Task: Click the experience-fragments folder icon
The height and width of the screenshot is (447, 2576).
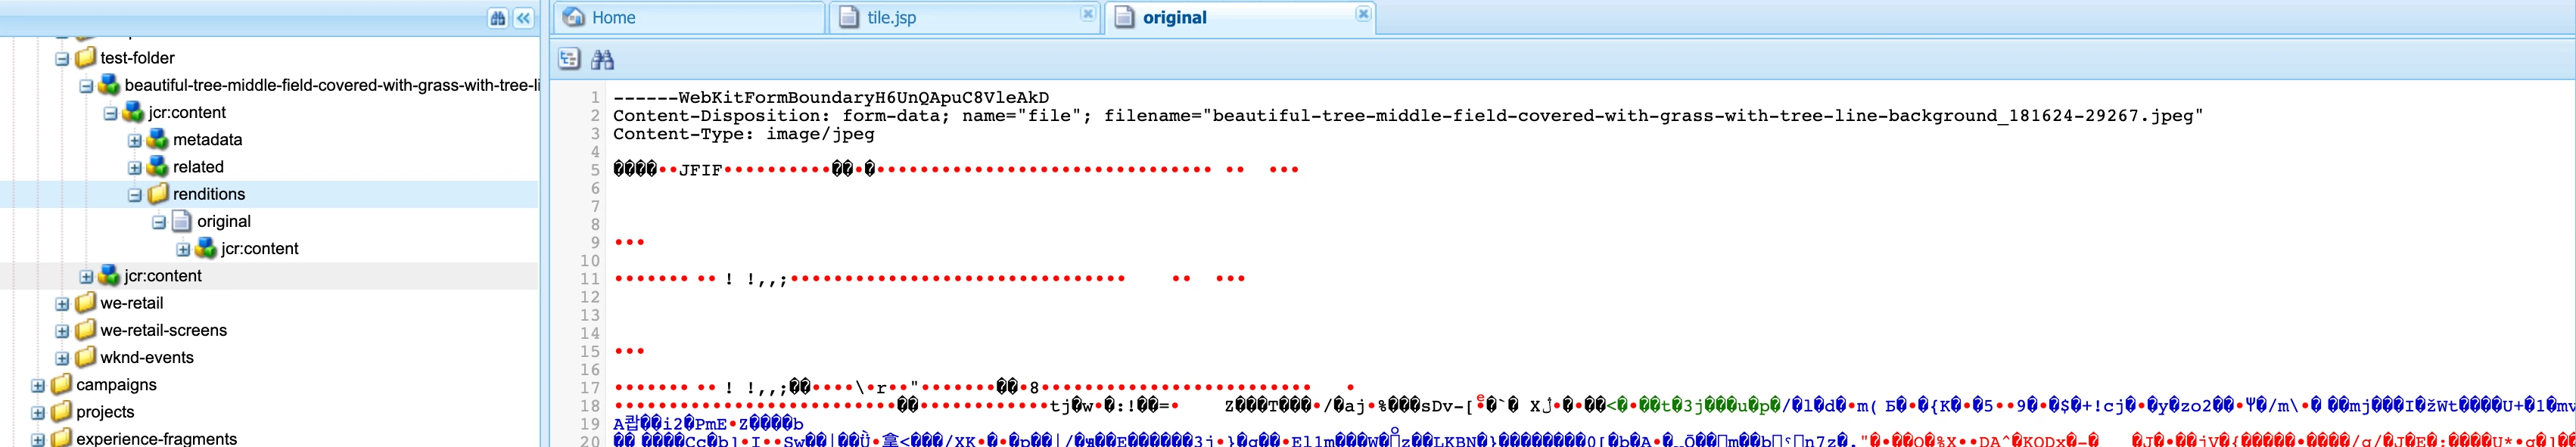Action: click(x=62, y=438)
